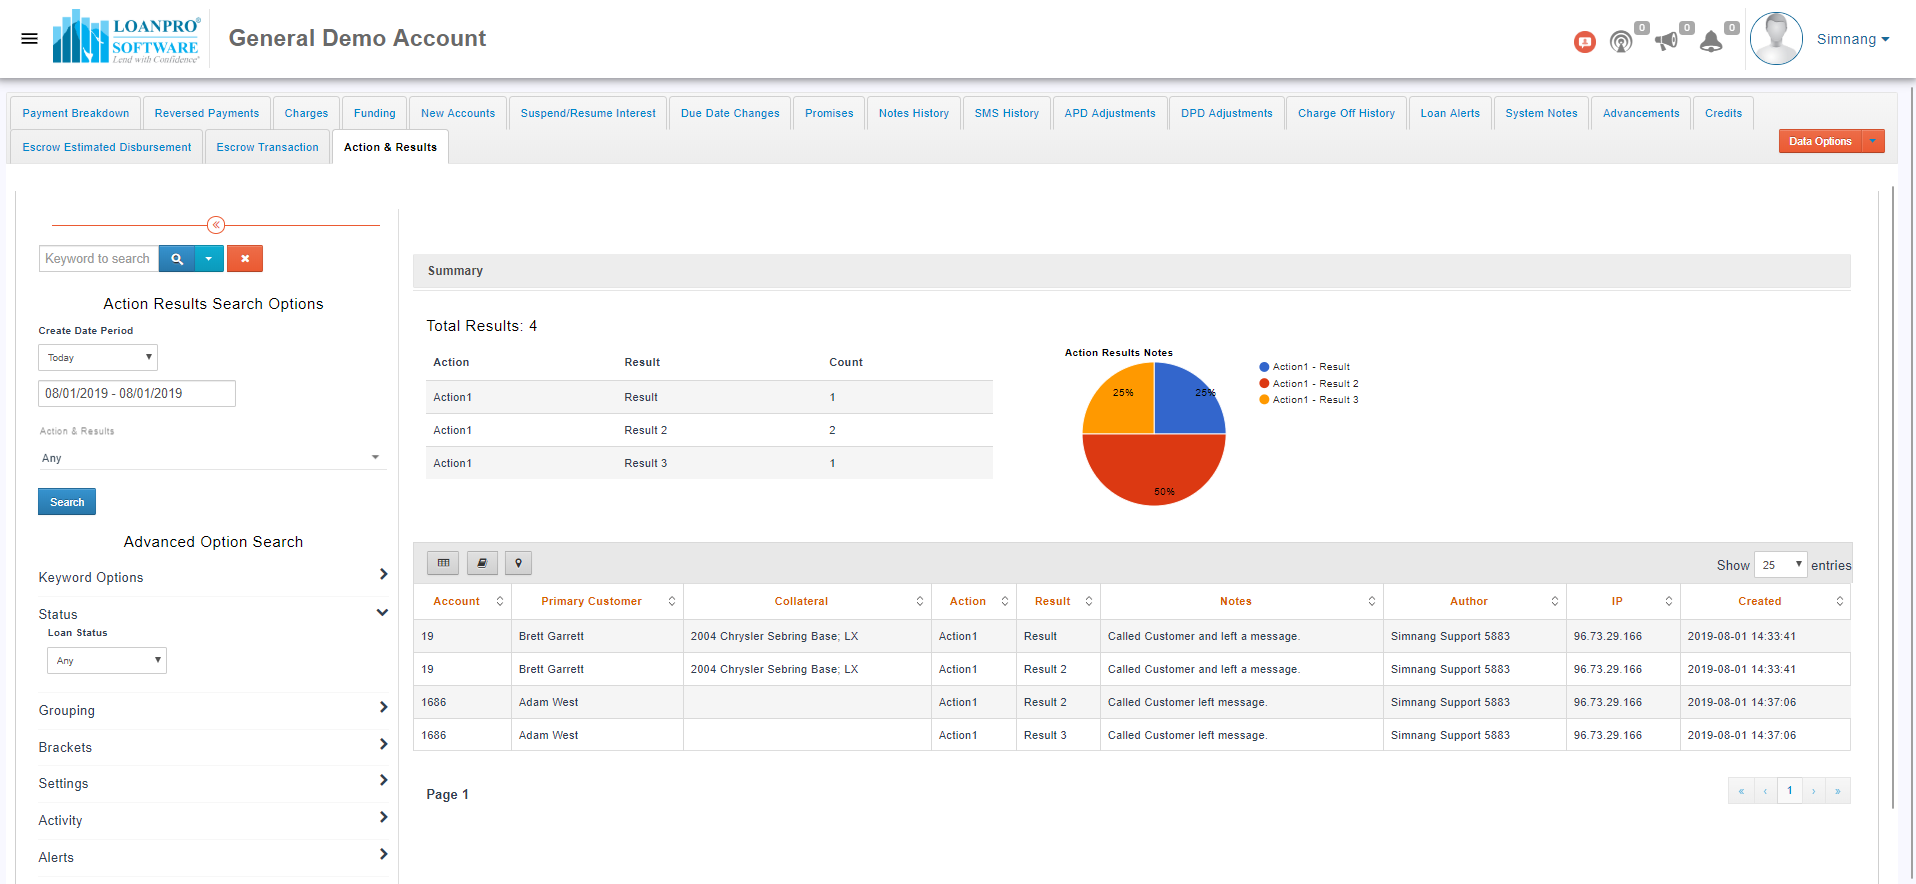This screenshot has height=884, width=1916.
Task: Open the megaphone announcements icon
Action: tap(1666, 42)
